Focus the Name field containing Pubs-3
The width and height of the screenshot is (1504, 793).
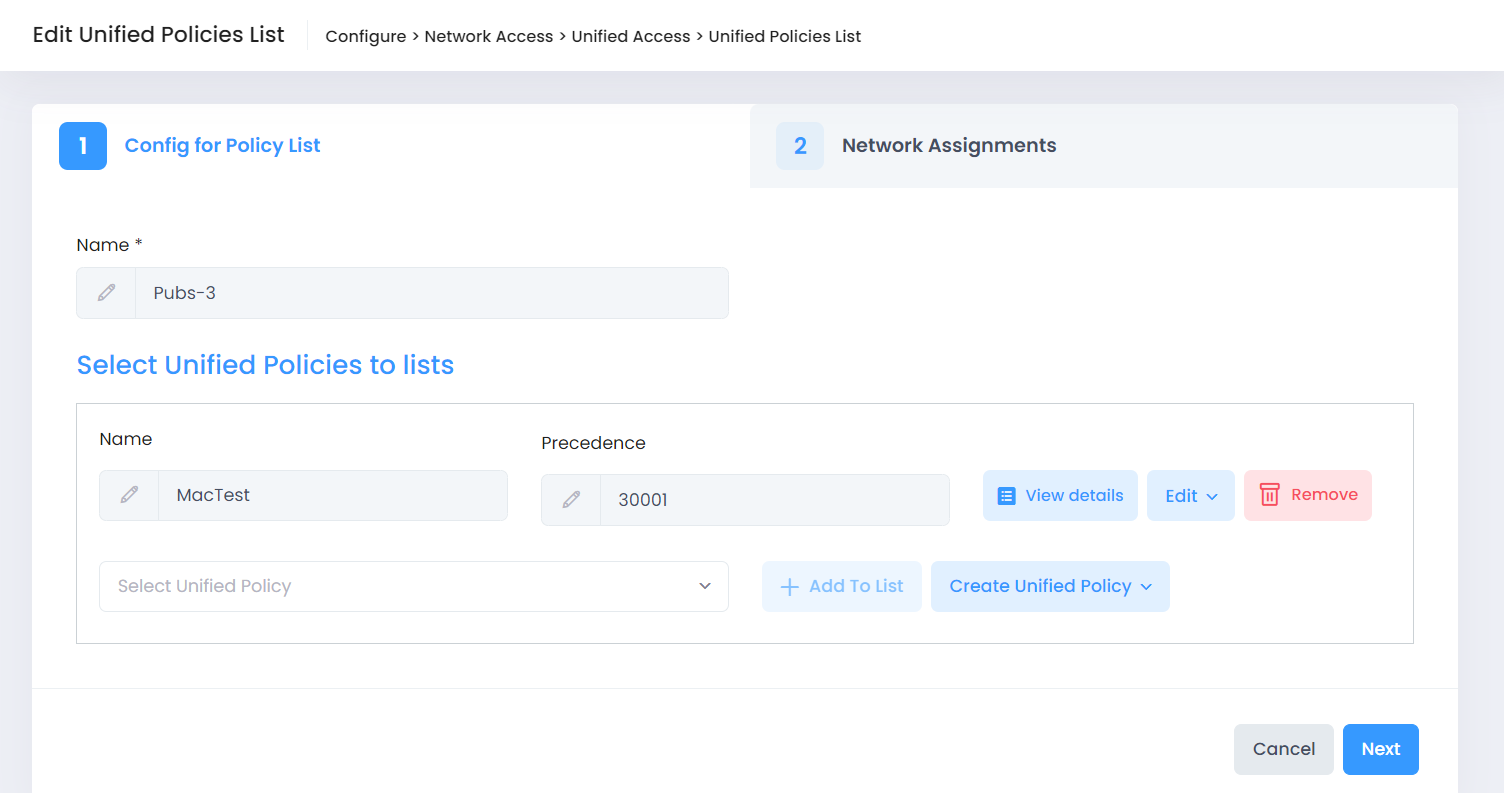coord(430,293)
